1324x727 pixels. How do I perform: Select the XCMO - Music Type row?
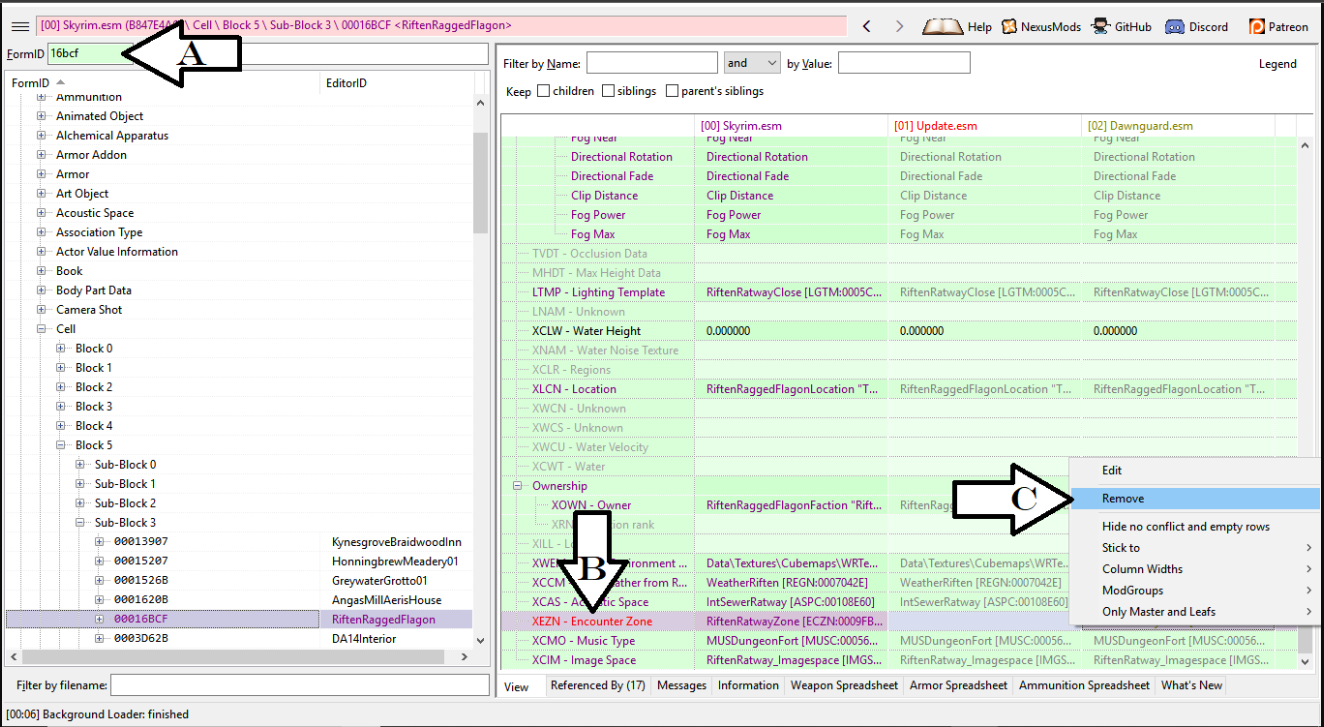coord(597,641)
